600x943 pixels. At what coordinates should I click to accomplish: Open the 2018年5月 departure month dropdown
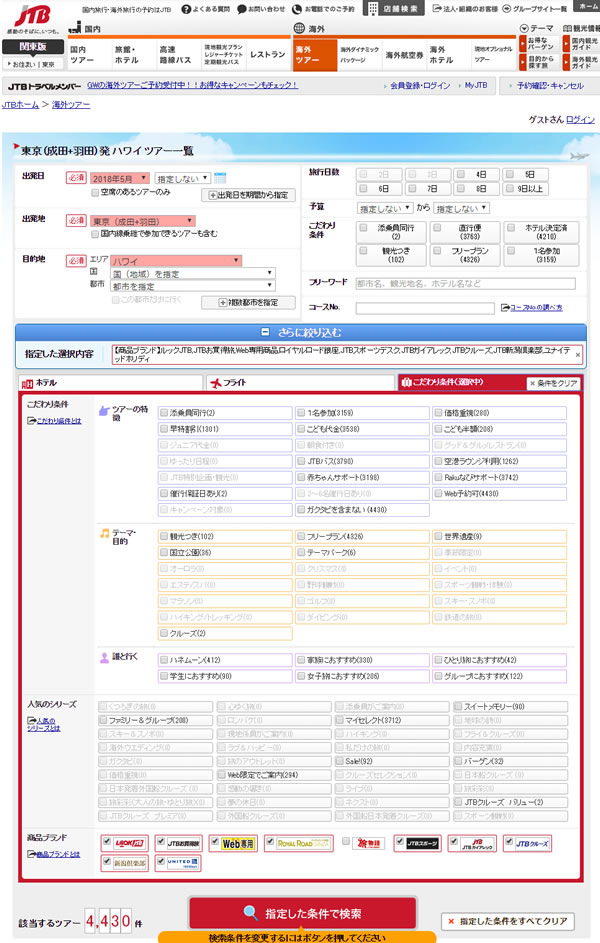[119, 178]
